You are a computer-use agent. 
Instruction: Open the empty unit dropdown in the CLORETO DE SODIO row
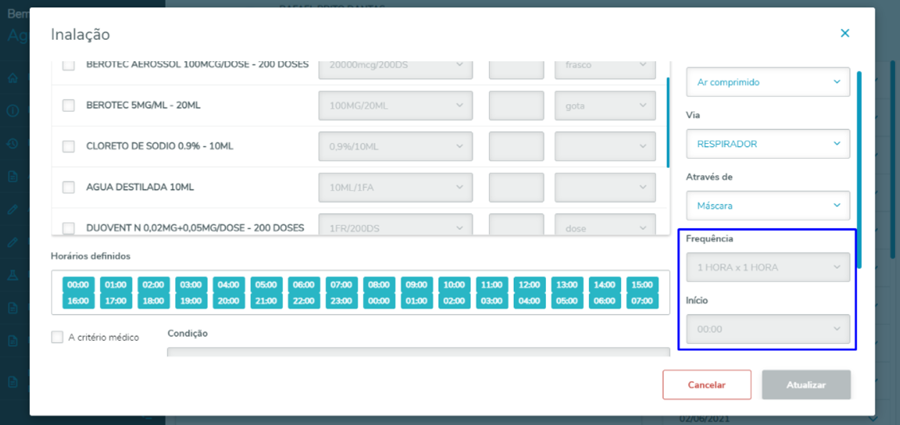pyautogui.click(x=605, y=146)
